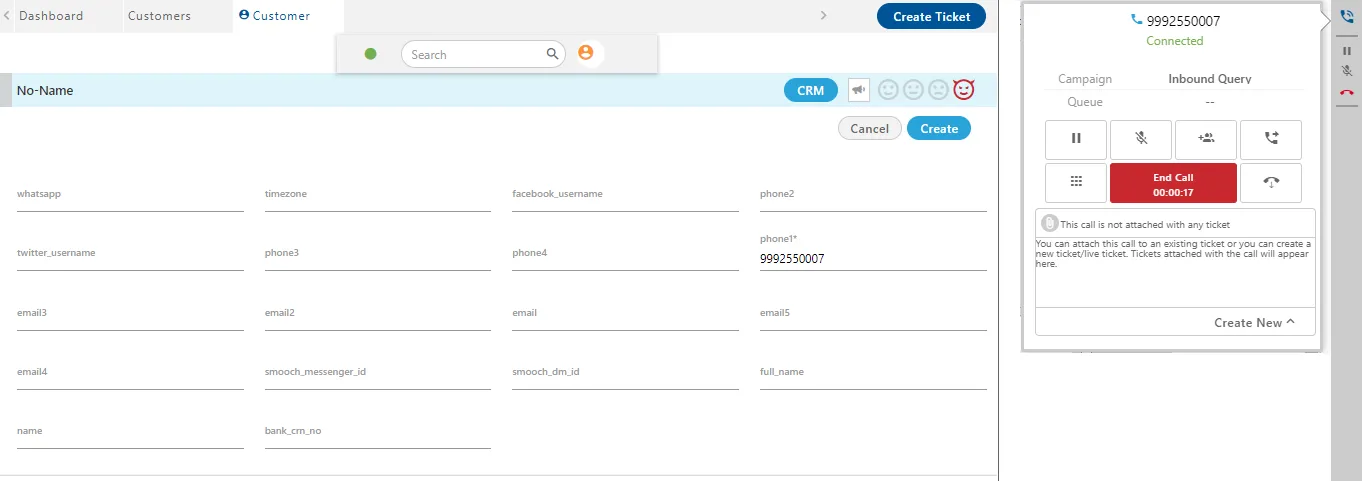Switch to the Customers tab
The height and width of the screenshot is (481, 1362).
pos(160,16)
